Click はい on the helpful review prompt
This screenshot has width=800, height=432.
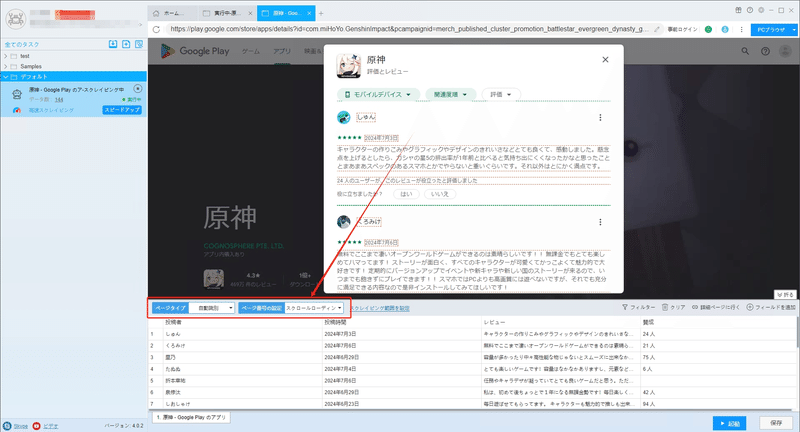406,194
